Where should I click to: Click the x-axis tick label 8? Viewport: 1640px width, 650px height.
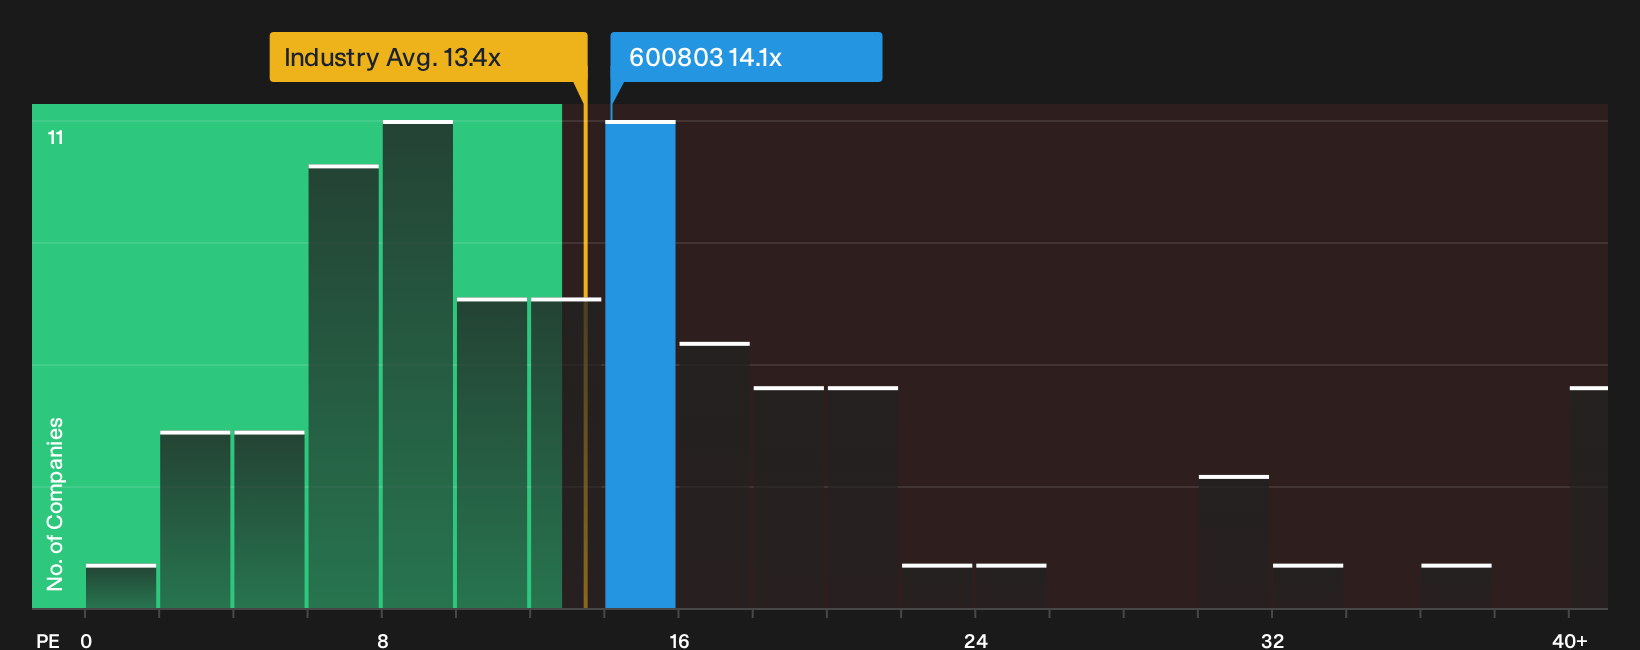coord(383,641)
